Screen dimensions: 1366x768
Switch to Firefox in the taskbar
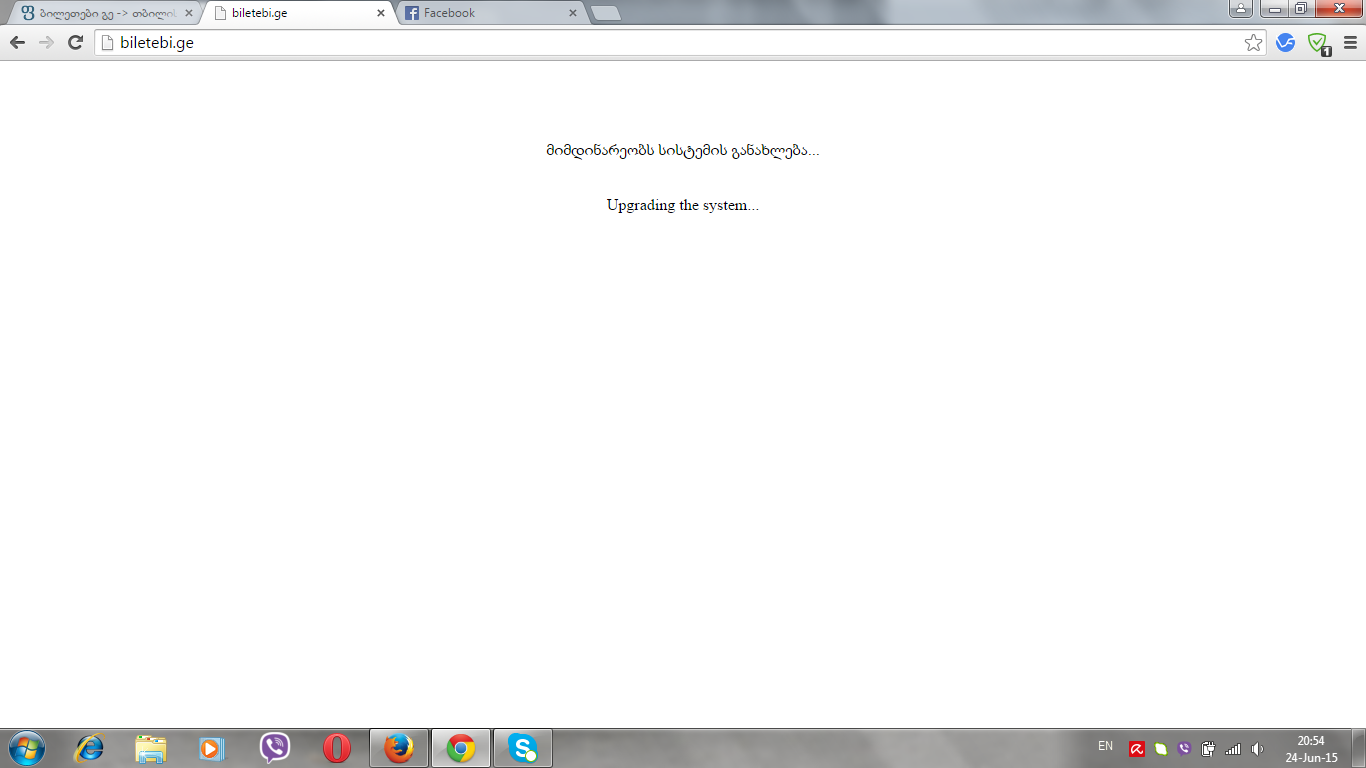pos(399,748)
